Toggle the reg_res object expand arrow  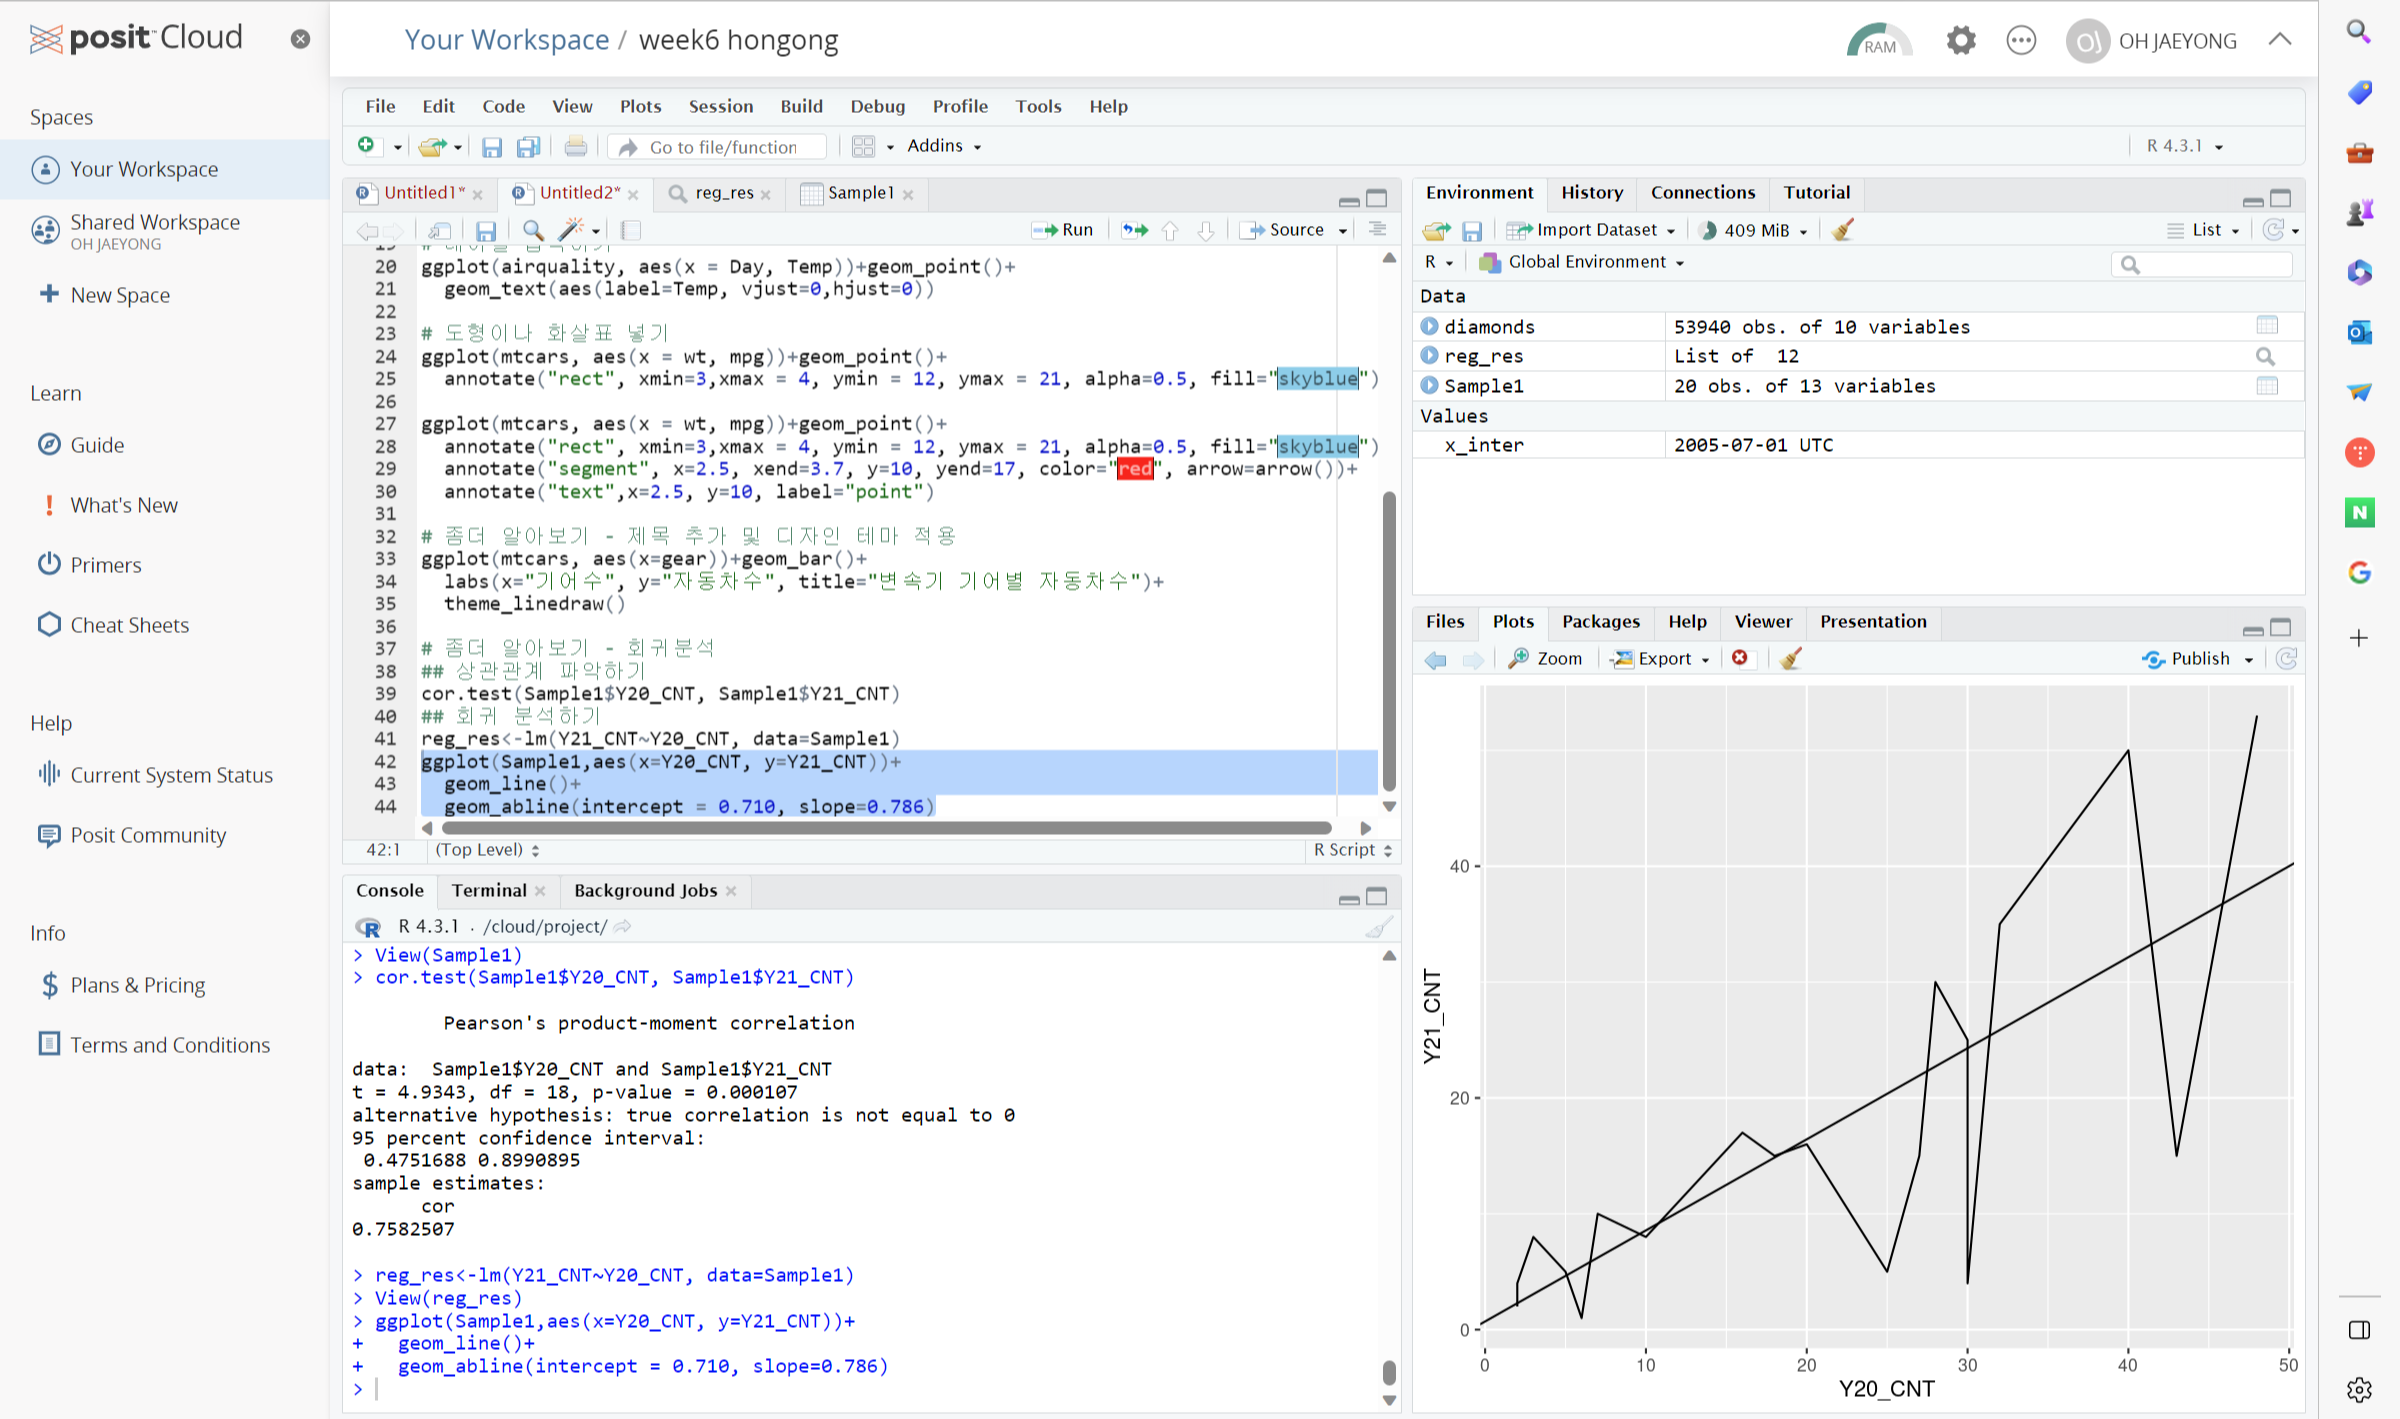(1430, 356)
